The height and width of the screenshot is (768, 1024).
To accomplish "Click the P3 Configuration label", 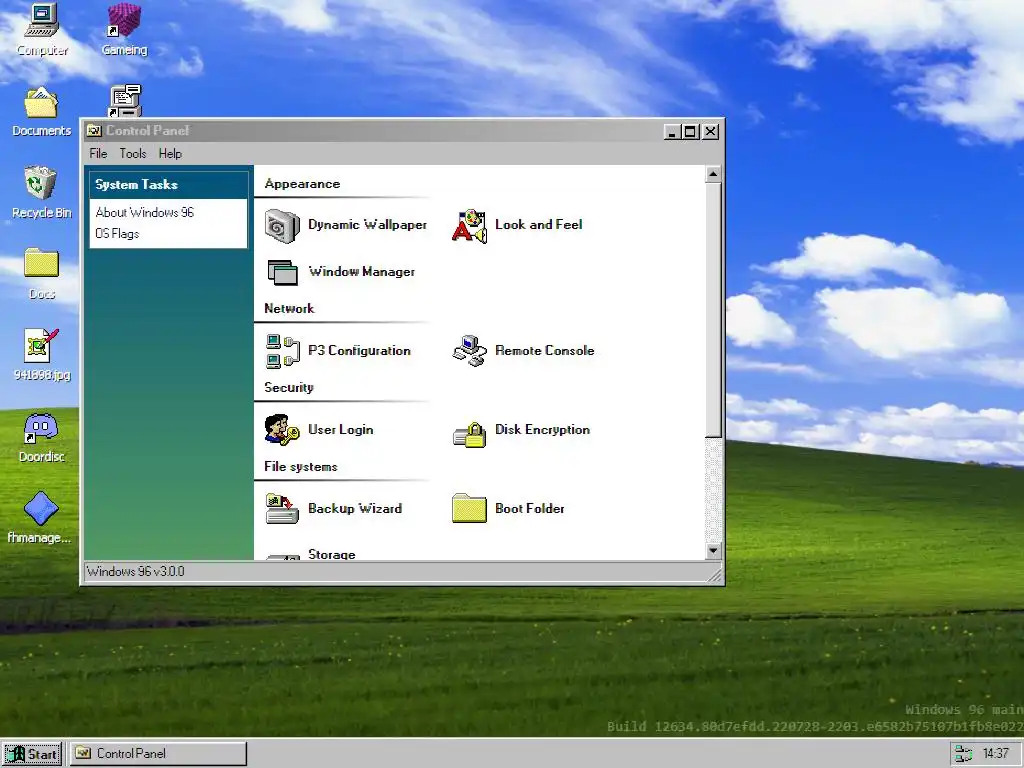I will pos(359,351).
